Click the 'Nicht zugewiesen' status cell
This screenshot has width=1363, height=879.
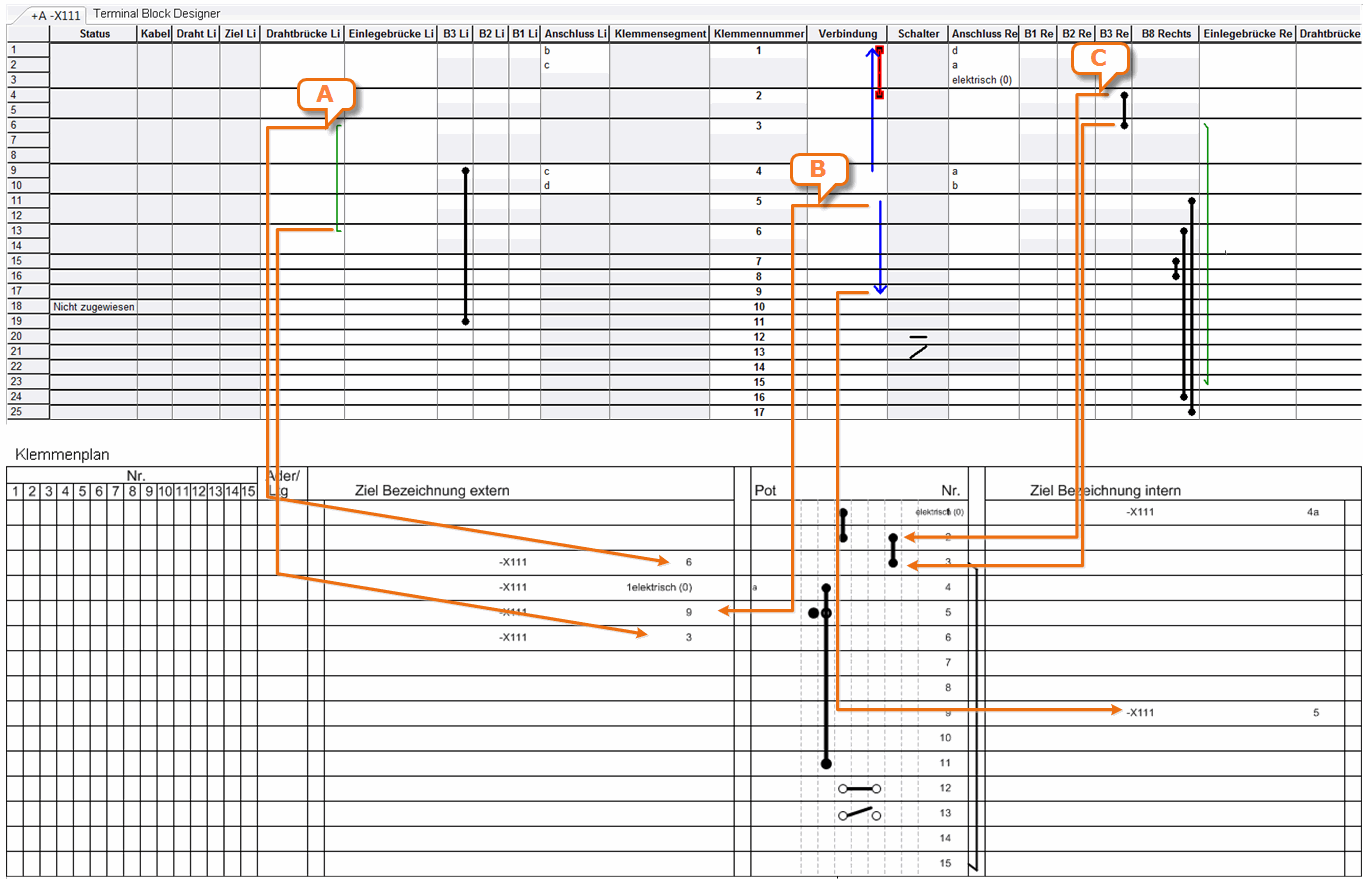tap(94, 307)
